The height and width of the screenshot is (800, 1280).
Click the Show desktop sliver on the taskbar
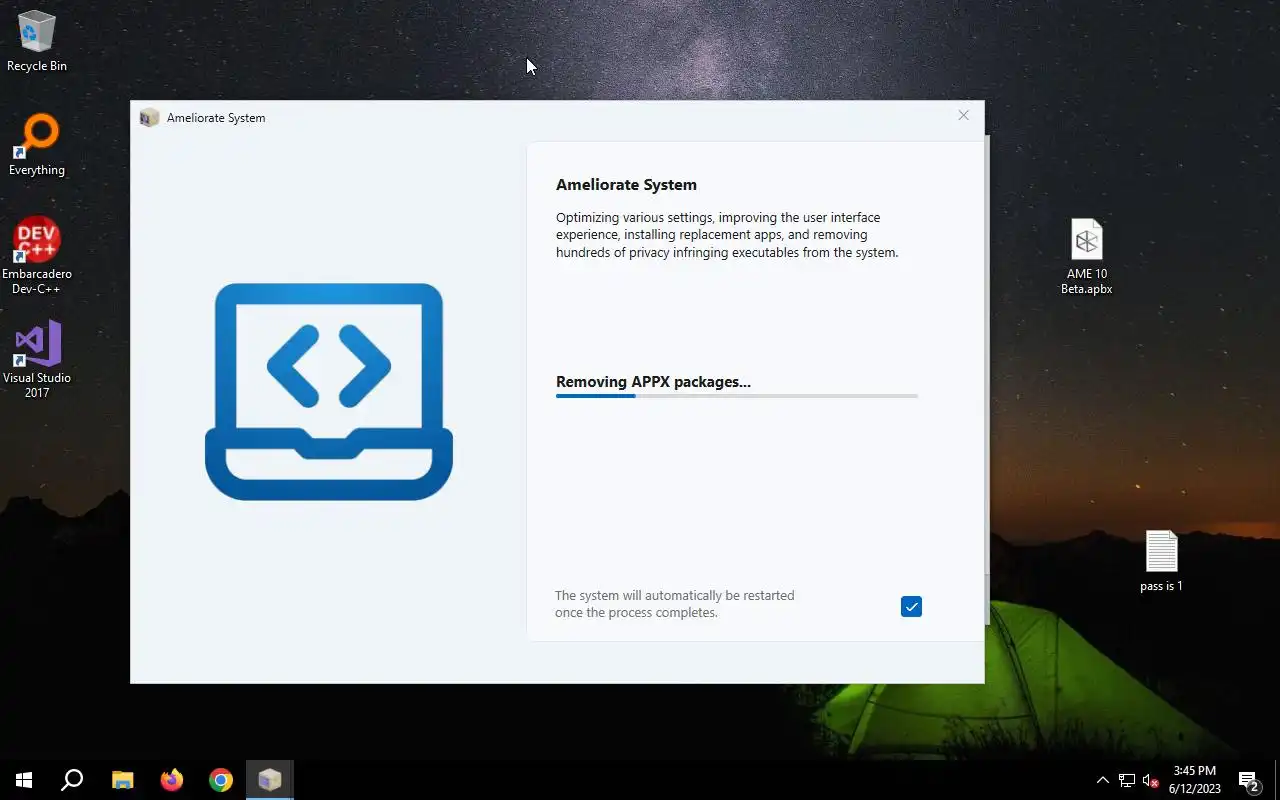1277,780
